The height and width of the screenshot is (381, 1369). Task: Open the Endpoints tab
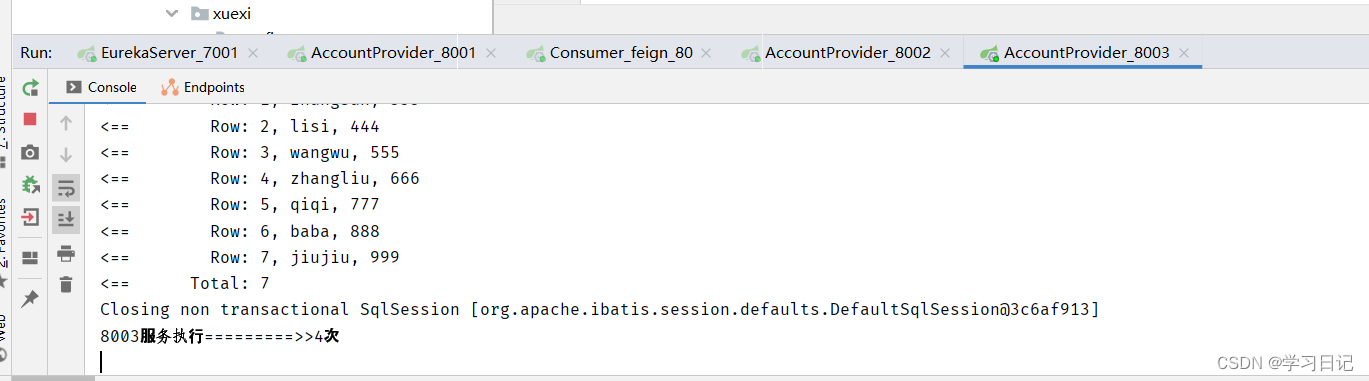(x=202, y=87)
